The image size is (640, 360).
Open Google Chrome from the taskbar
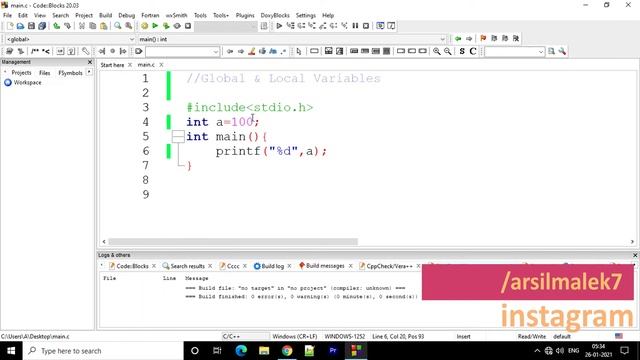(287, 351)
